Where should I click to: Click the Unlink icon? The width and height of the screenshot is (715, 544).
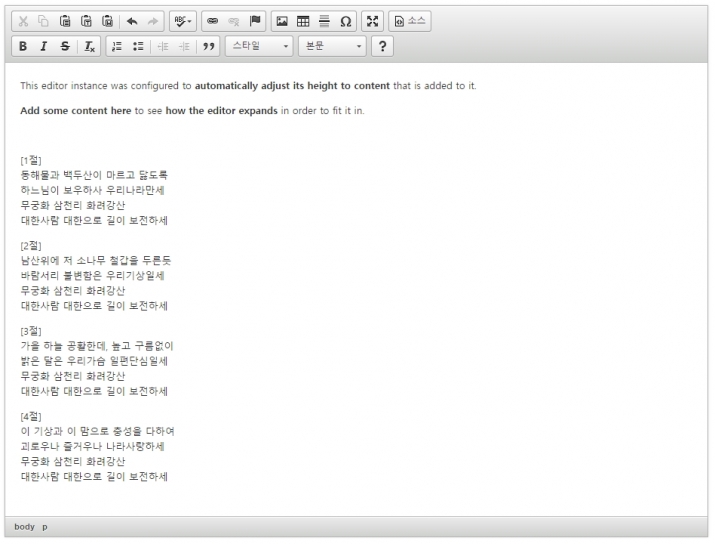233,21
